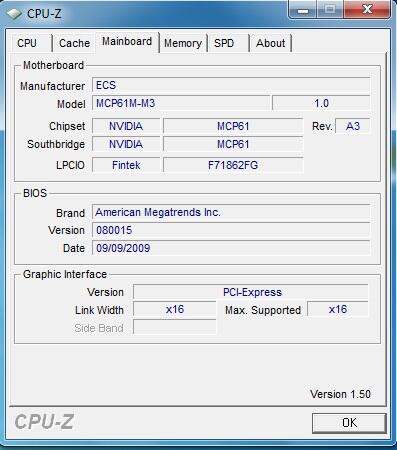Click the BIOS Date 09/09/2009 field
Image resolution: width=397 pixels, height=450 pixels.
(231, 248)
